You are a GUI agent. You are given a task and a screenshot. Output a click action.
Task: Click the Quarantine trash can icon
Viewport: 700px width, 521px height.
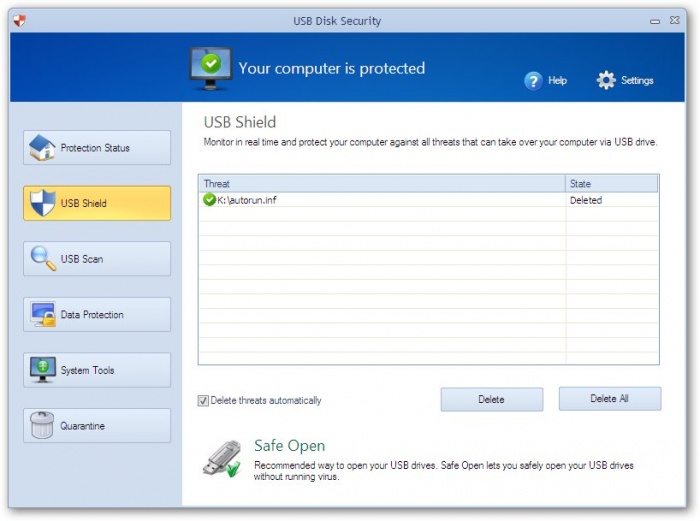pos(42,425)
